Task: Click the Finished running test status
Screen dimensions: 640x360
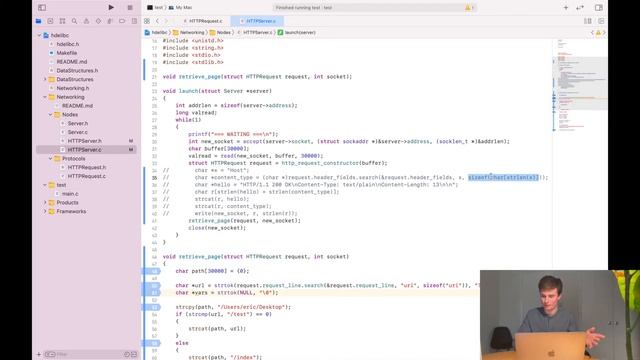Action: [304, 7]
